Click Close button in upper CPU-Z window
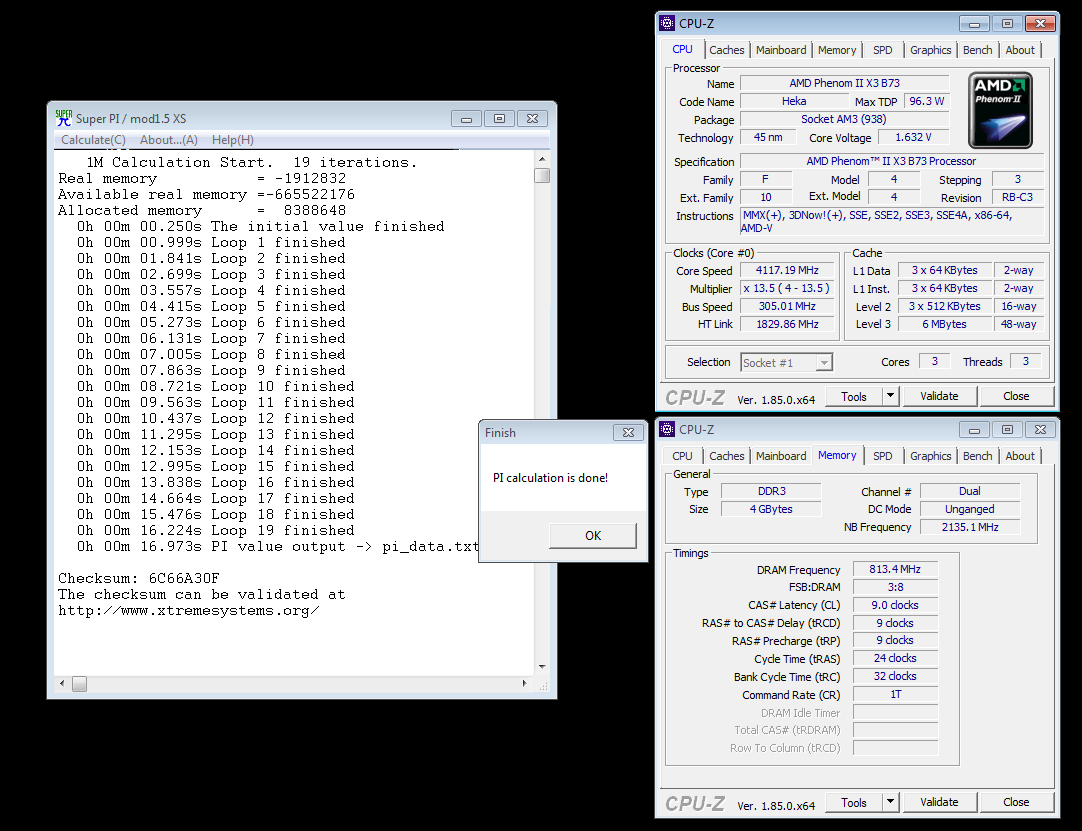This screenshot has height=831, width=1082. point(1016,396)
